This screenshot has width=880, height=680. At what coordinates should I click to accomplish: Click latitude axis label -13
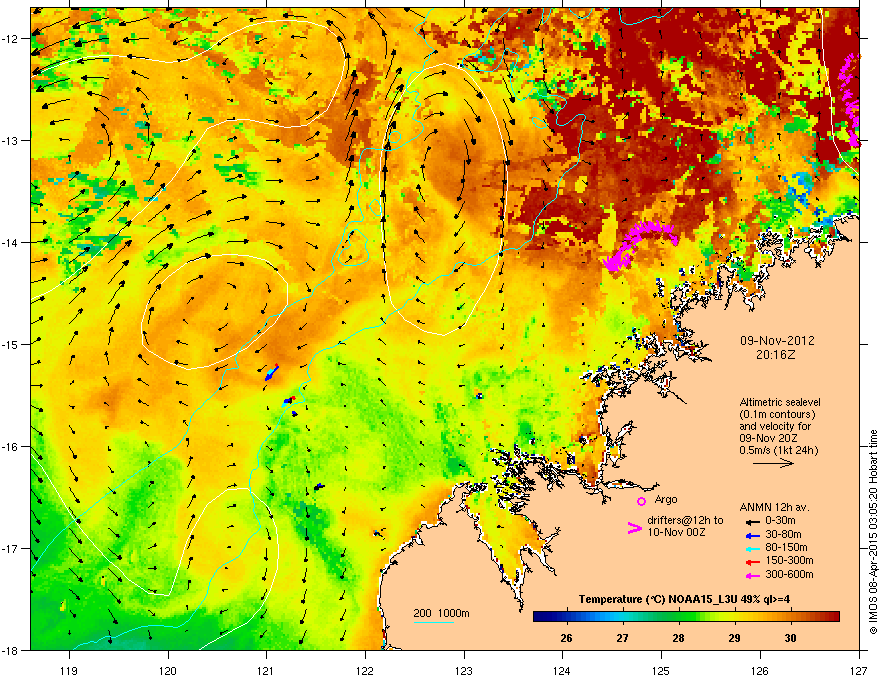point(11,140)
